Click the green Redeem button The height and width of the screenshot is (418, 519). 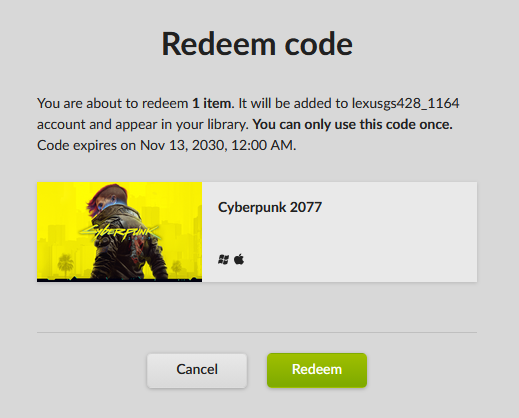point(317,370)
